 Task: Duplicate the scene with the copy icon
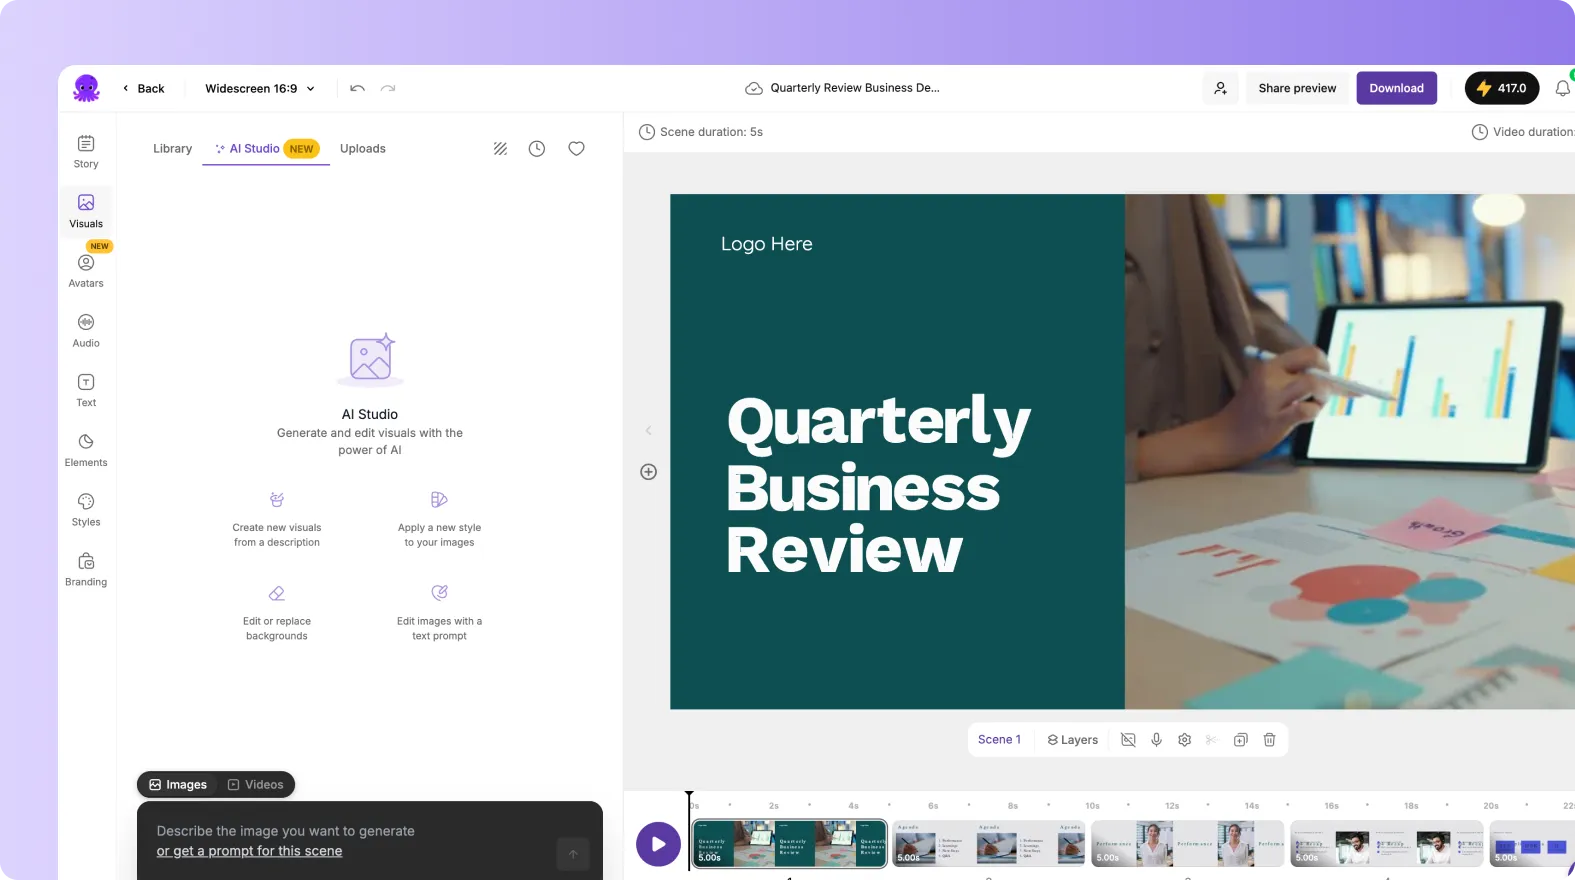(1240, 740)
